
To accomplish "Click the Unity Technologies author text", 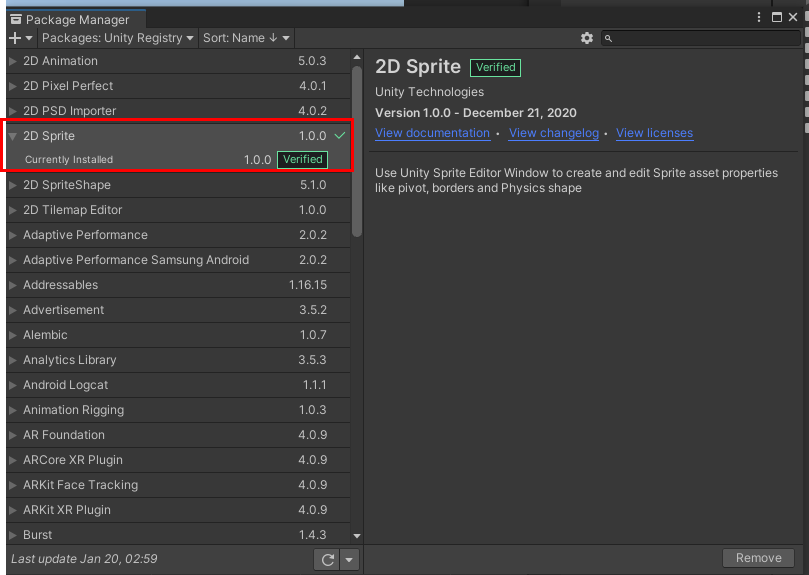I will [x=429, y=92].
